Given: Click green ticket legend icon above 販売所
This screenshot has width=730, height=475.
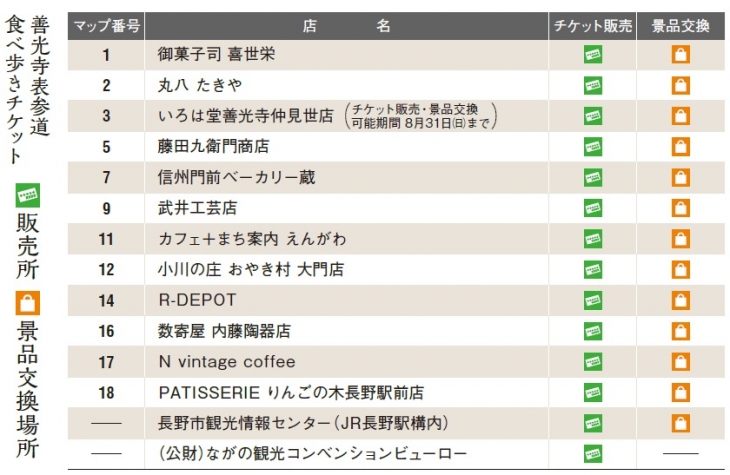Looking at the screenshot, I should pos(27,195).
